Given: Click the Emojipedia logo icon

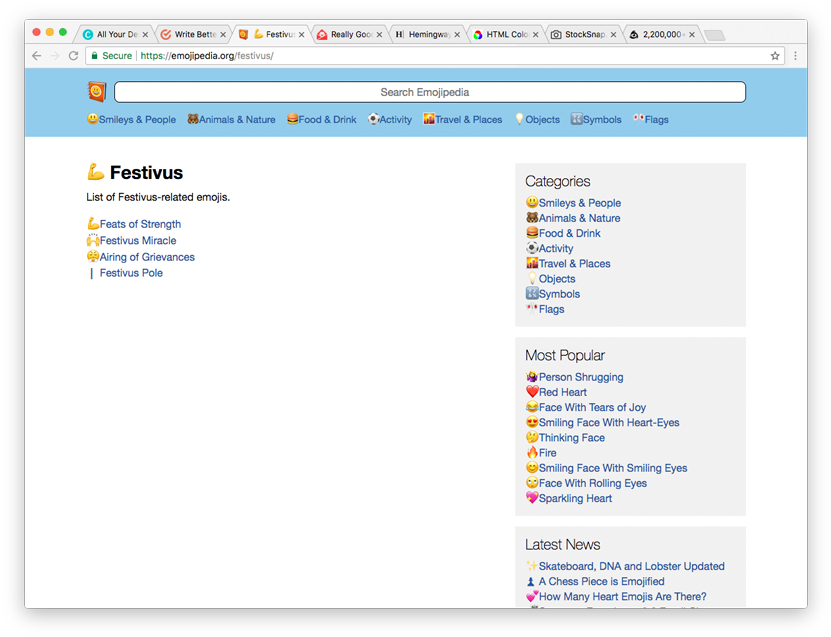Looking at the screenshot, I should 96,91.
